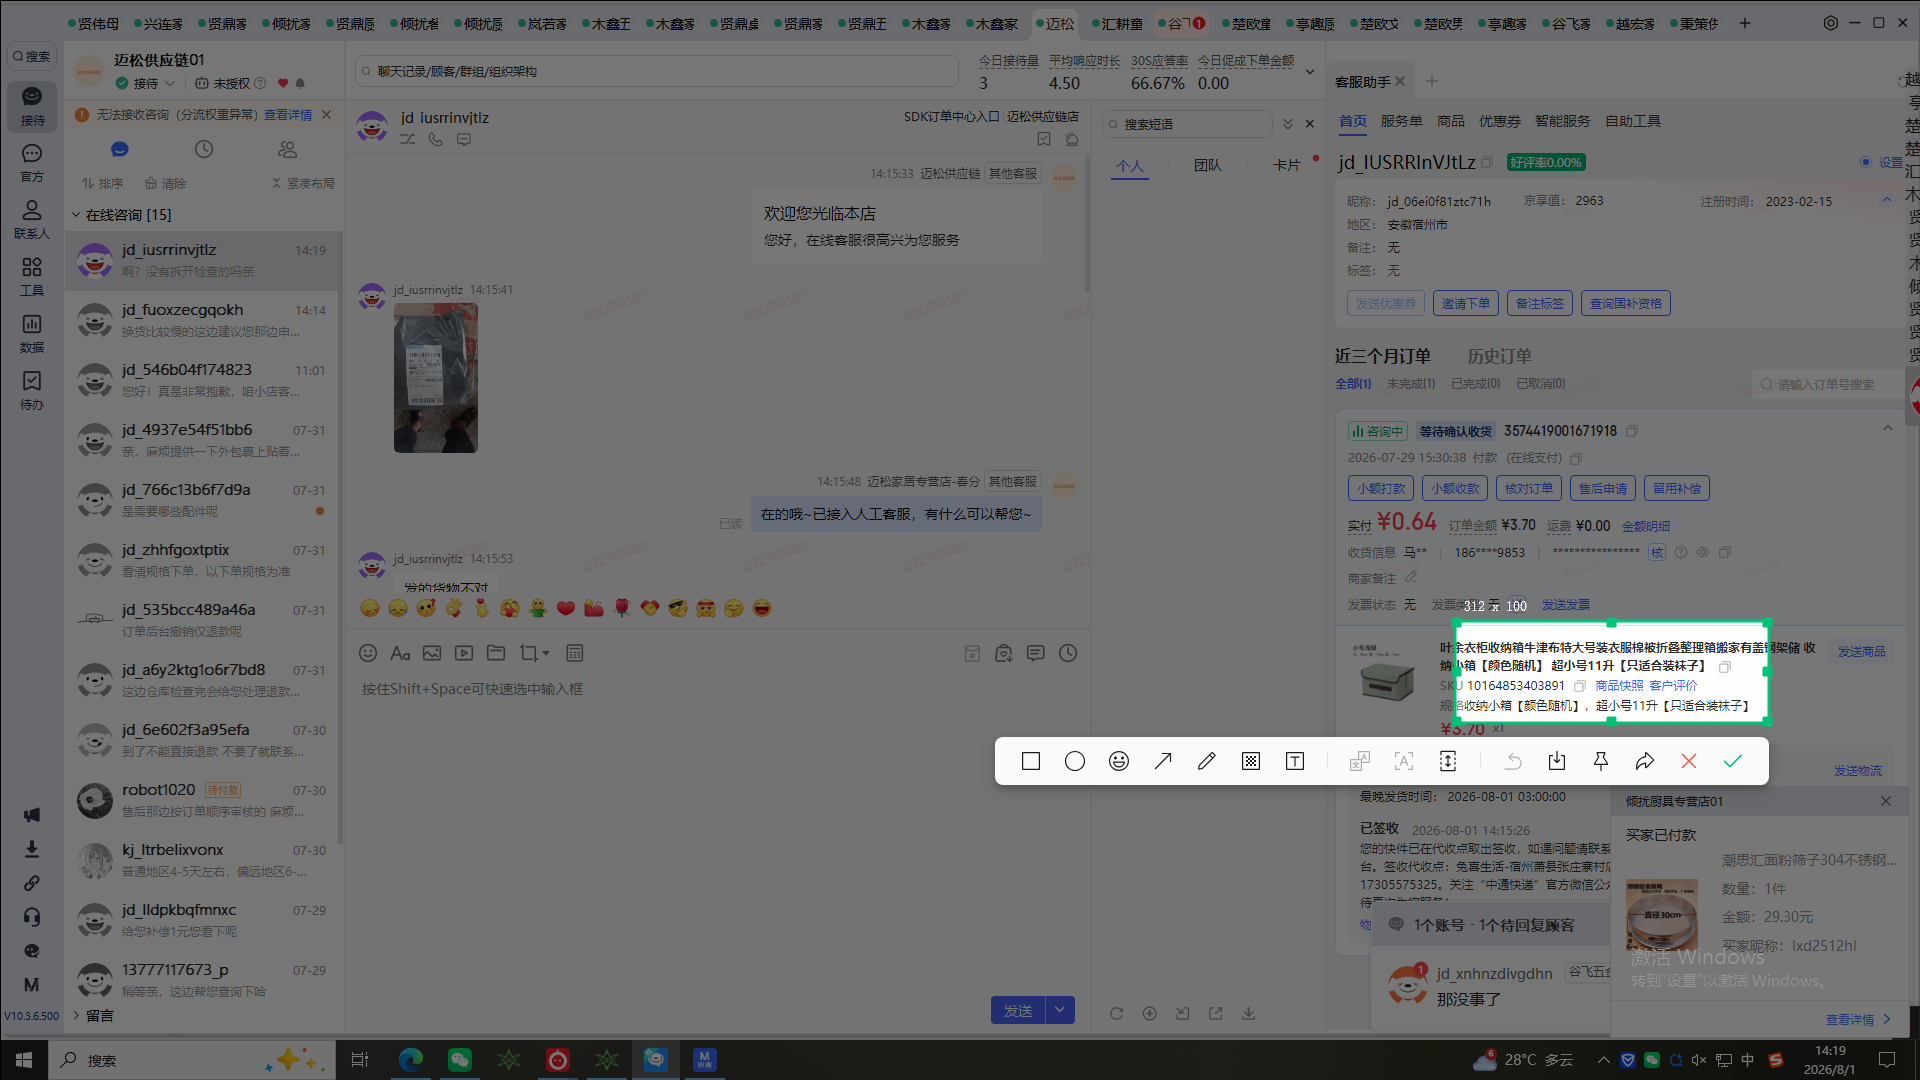This screenshot has width=1920, height=1080.
Task: Open 官方 official messages in sidebar
Action: tap(32, 162)
